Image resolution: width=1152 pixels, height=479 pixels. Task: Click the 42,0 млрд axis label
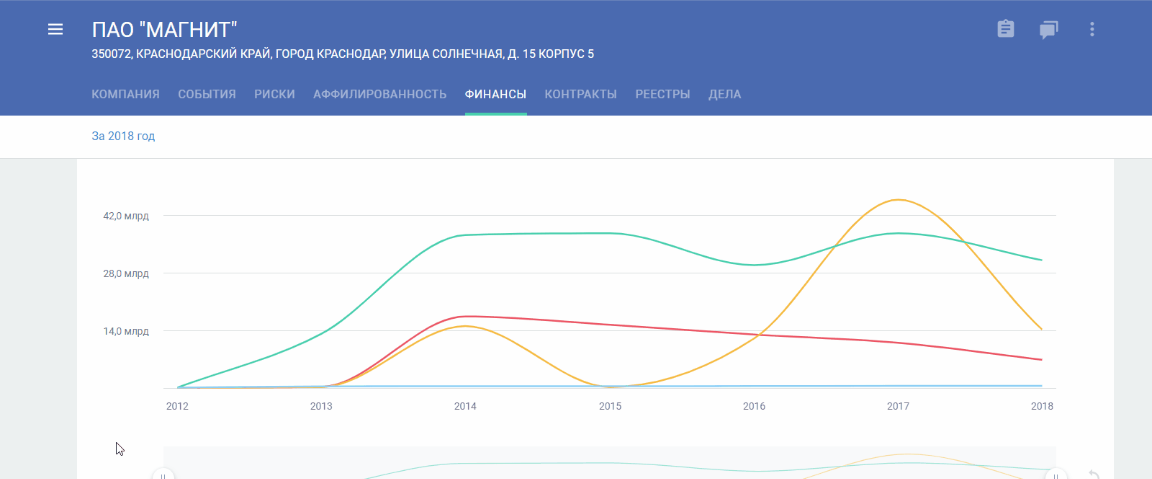tap(126, 216)
